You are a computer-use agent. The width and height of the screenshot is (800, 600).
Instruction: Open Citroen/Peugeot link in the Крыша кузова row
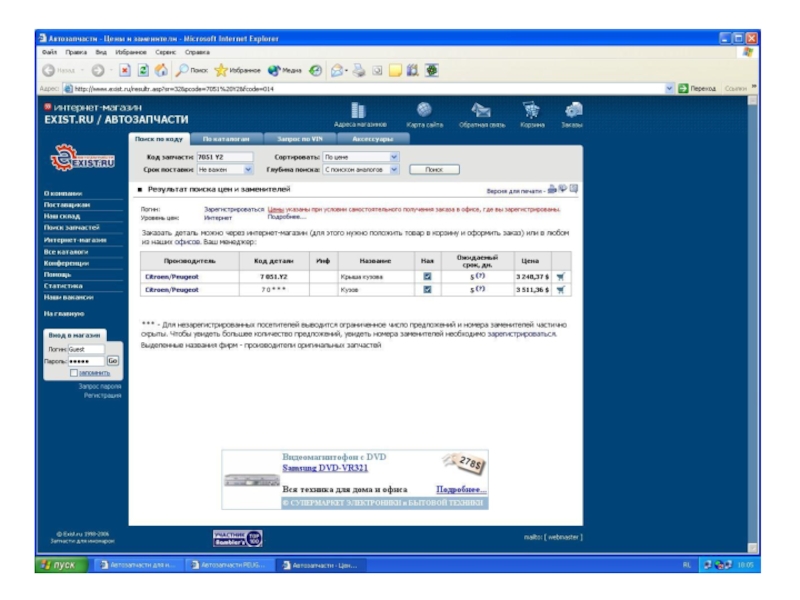(x=172, y=277)
